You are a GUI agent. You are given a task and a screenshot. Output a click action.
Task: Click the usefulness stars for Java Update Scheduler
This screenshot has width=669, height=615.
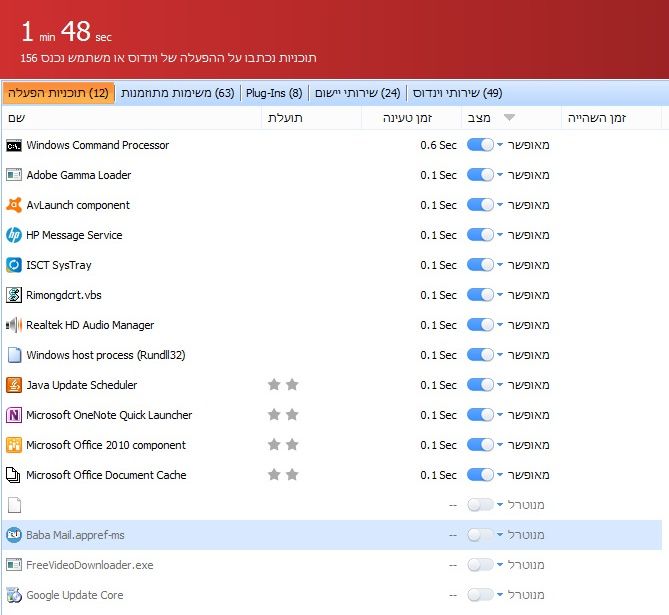point(283,385)
